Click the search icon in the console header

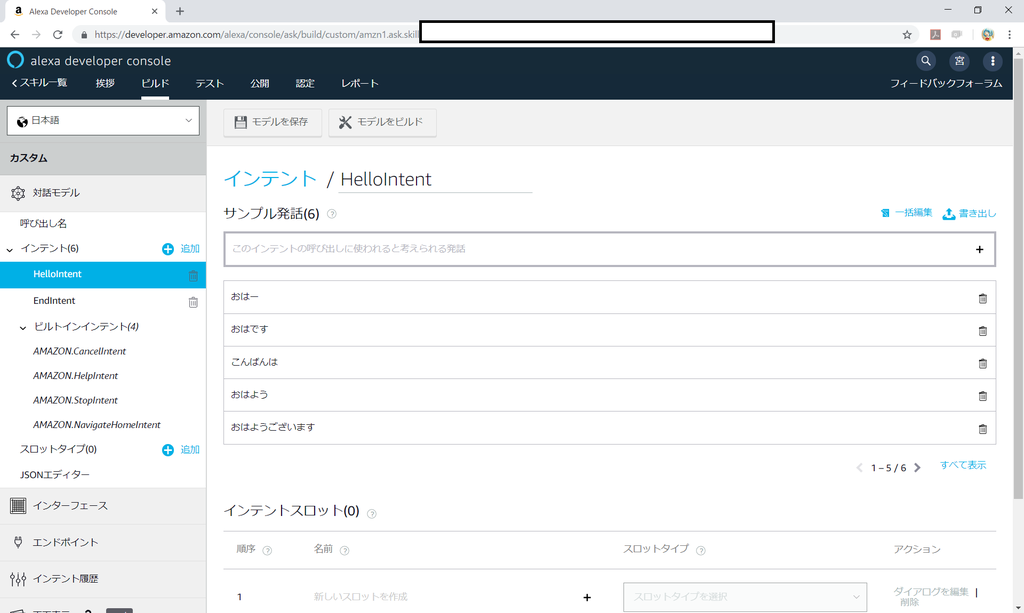(x=925, y=61)
